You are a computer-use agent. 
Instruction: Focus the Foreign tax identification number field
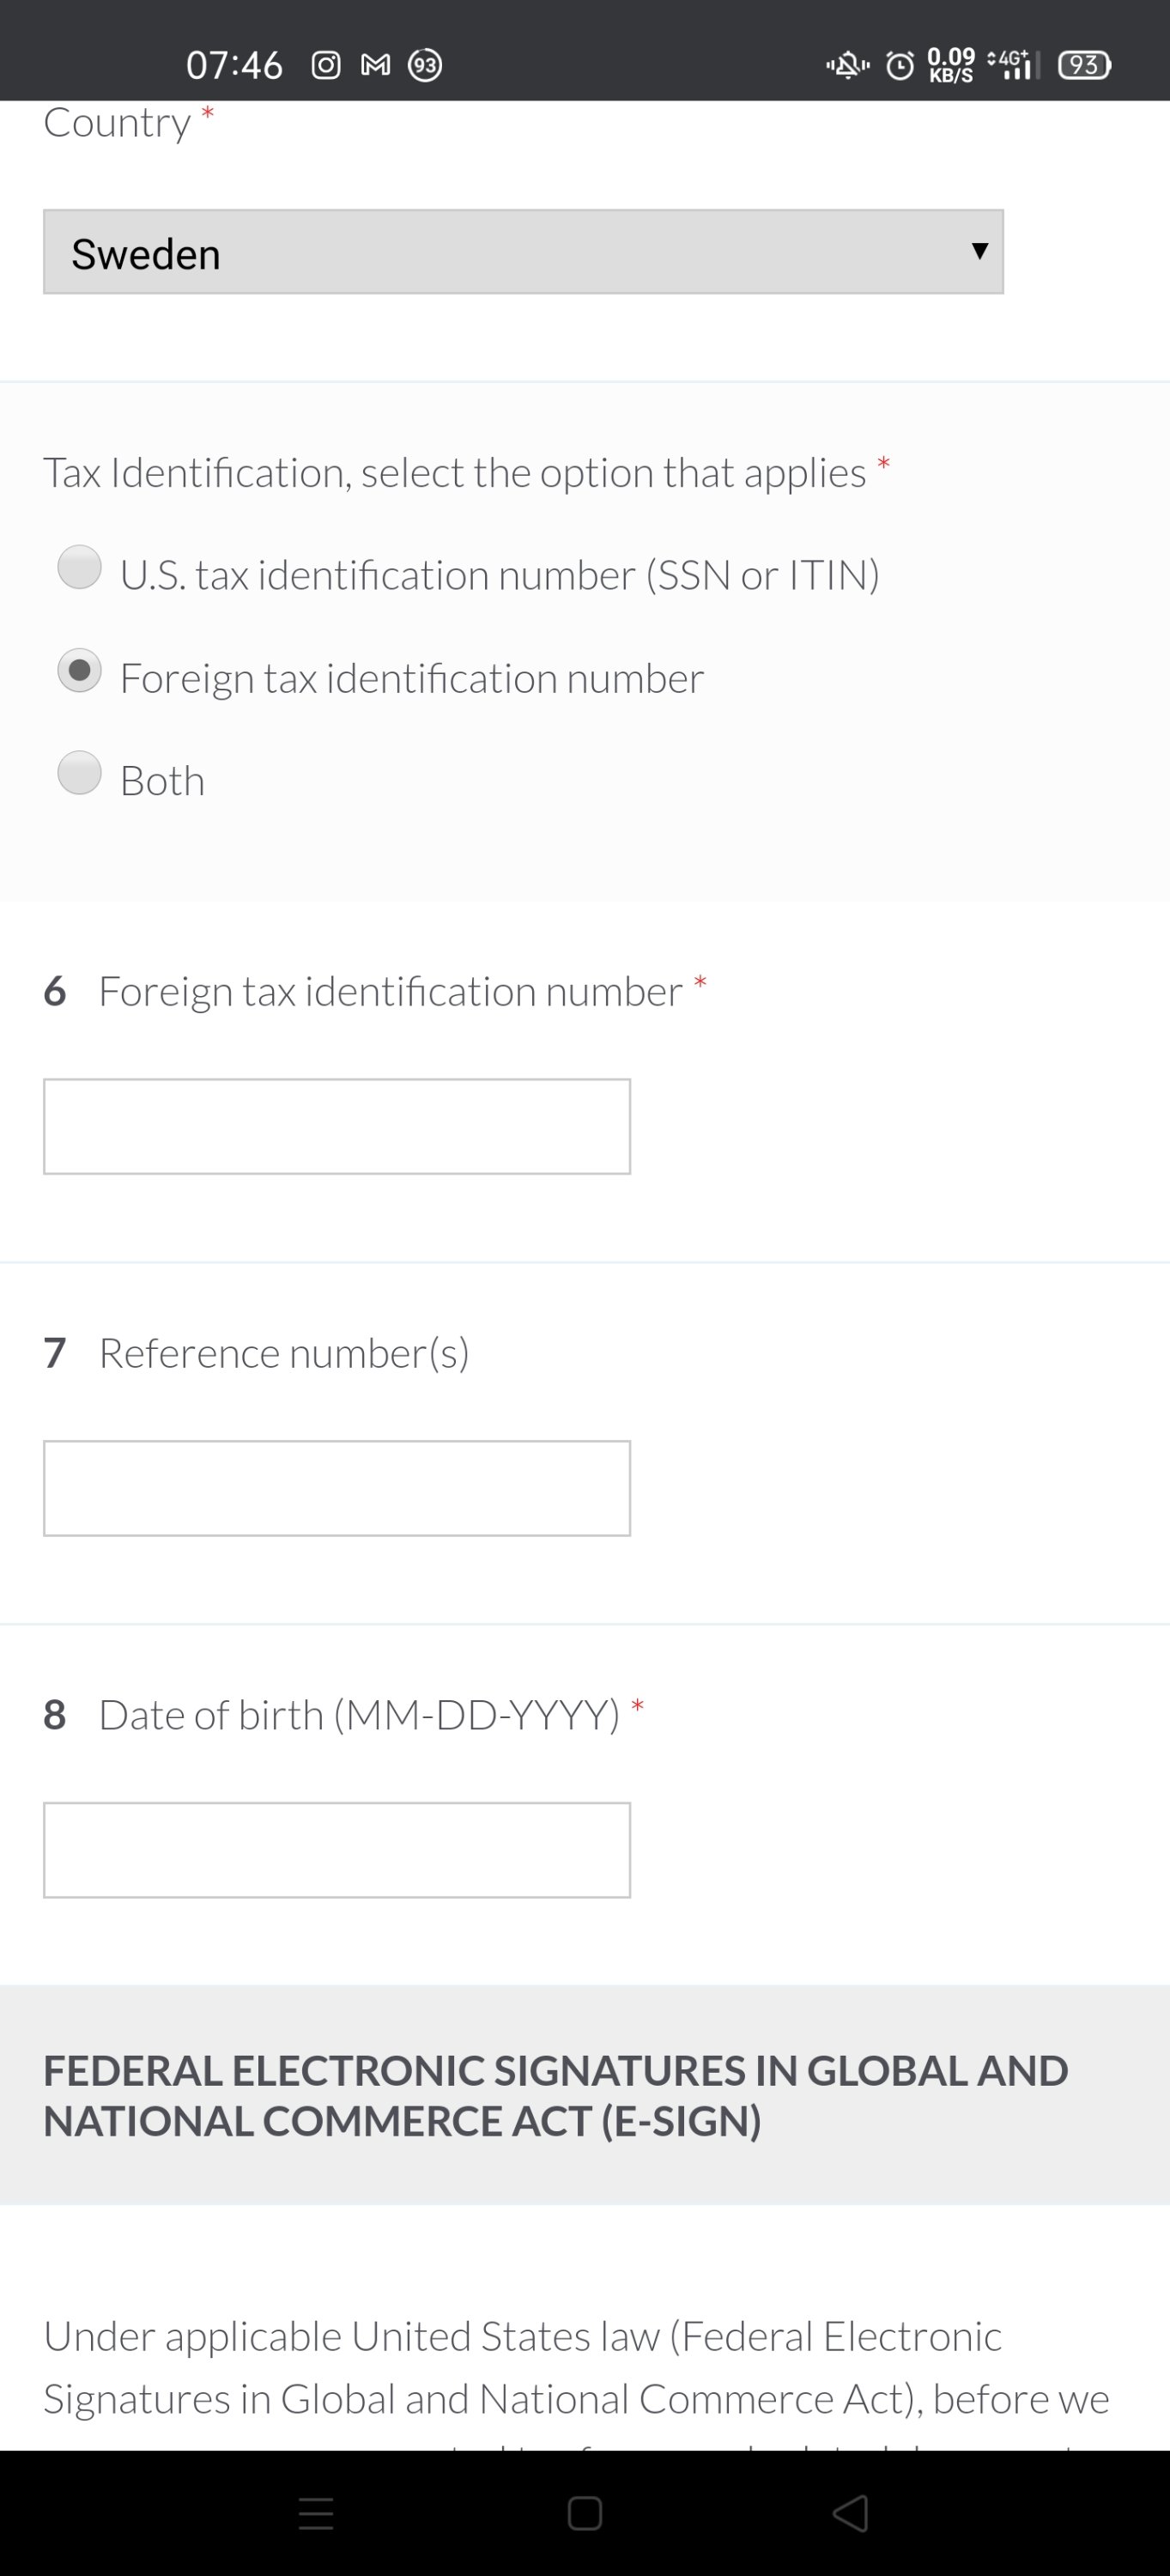337,1126
